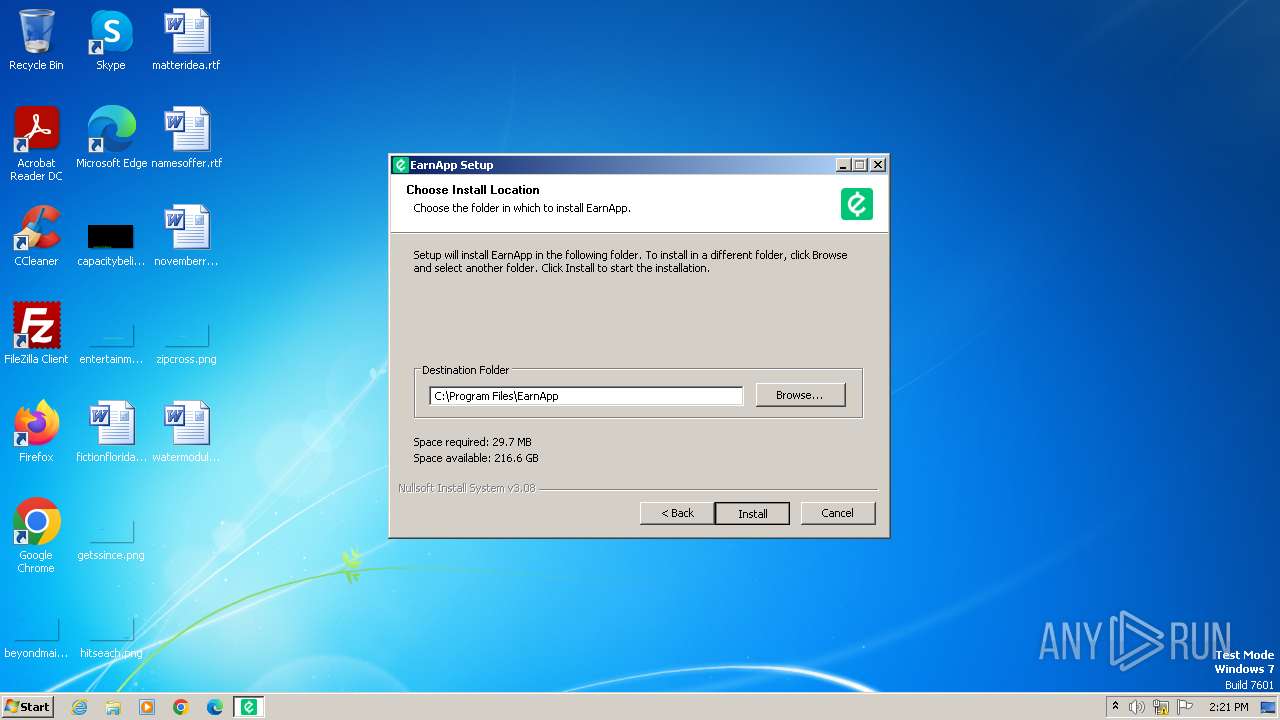Open the Acrobat Reader DC shortcut
The image size is (1280, 720).
pyautogui.click(x=36, y=144)
